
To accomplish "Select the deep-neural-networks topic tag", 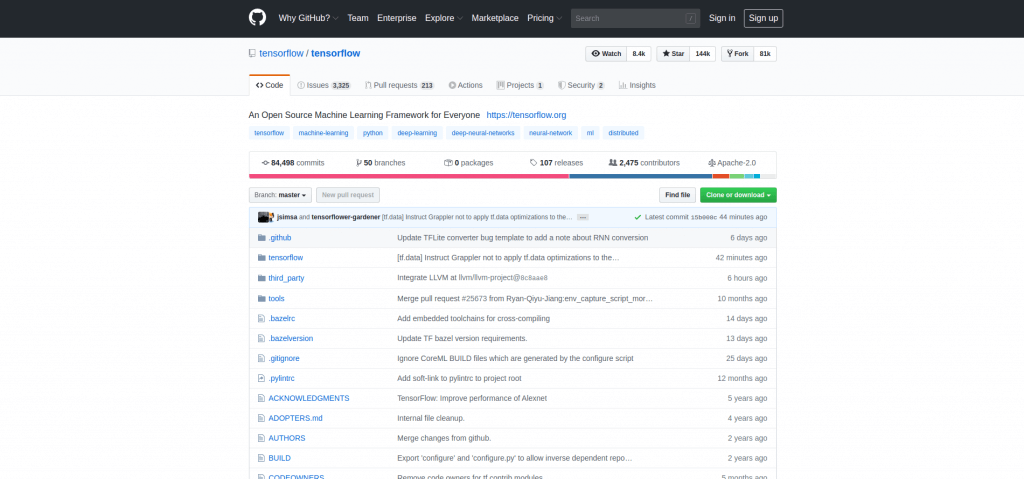I will [x=483, y=133].
